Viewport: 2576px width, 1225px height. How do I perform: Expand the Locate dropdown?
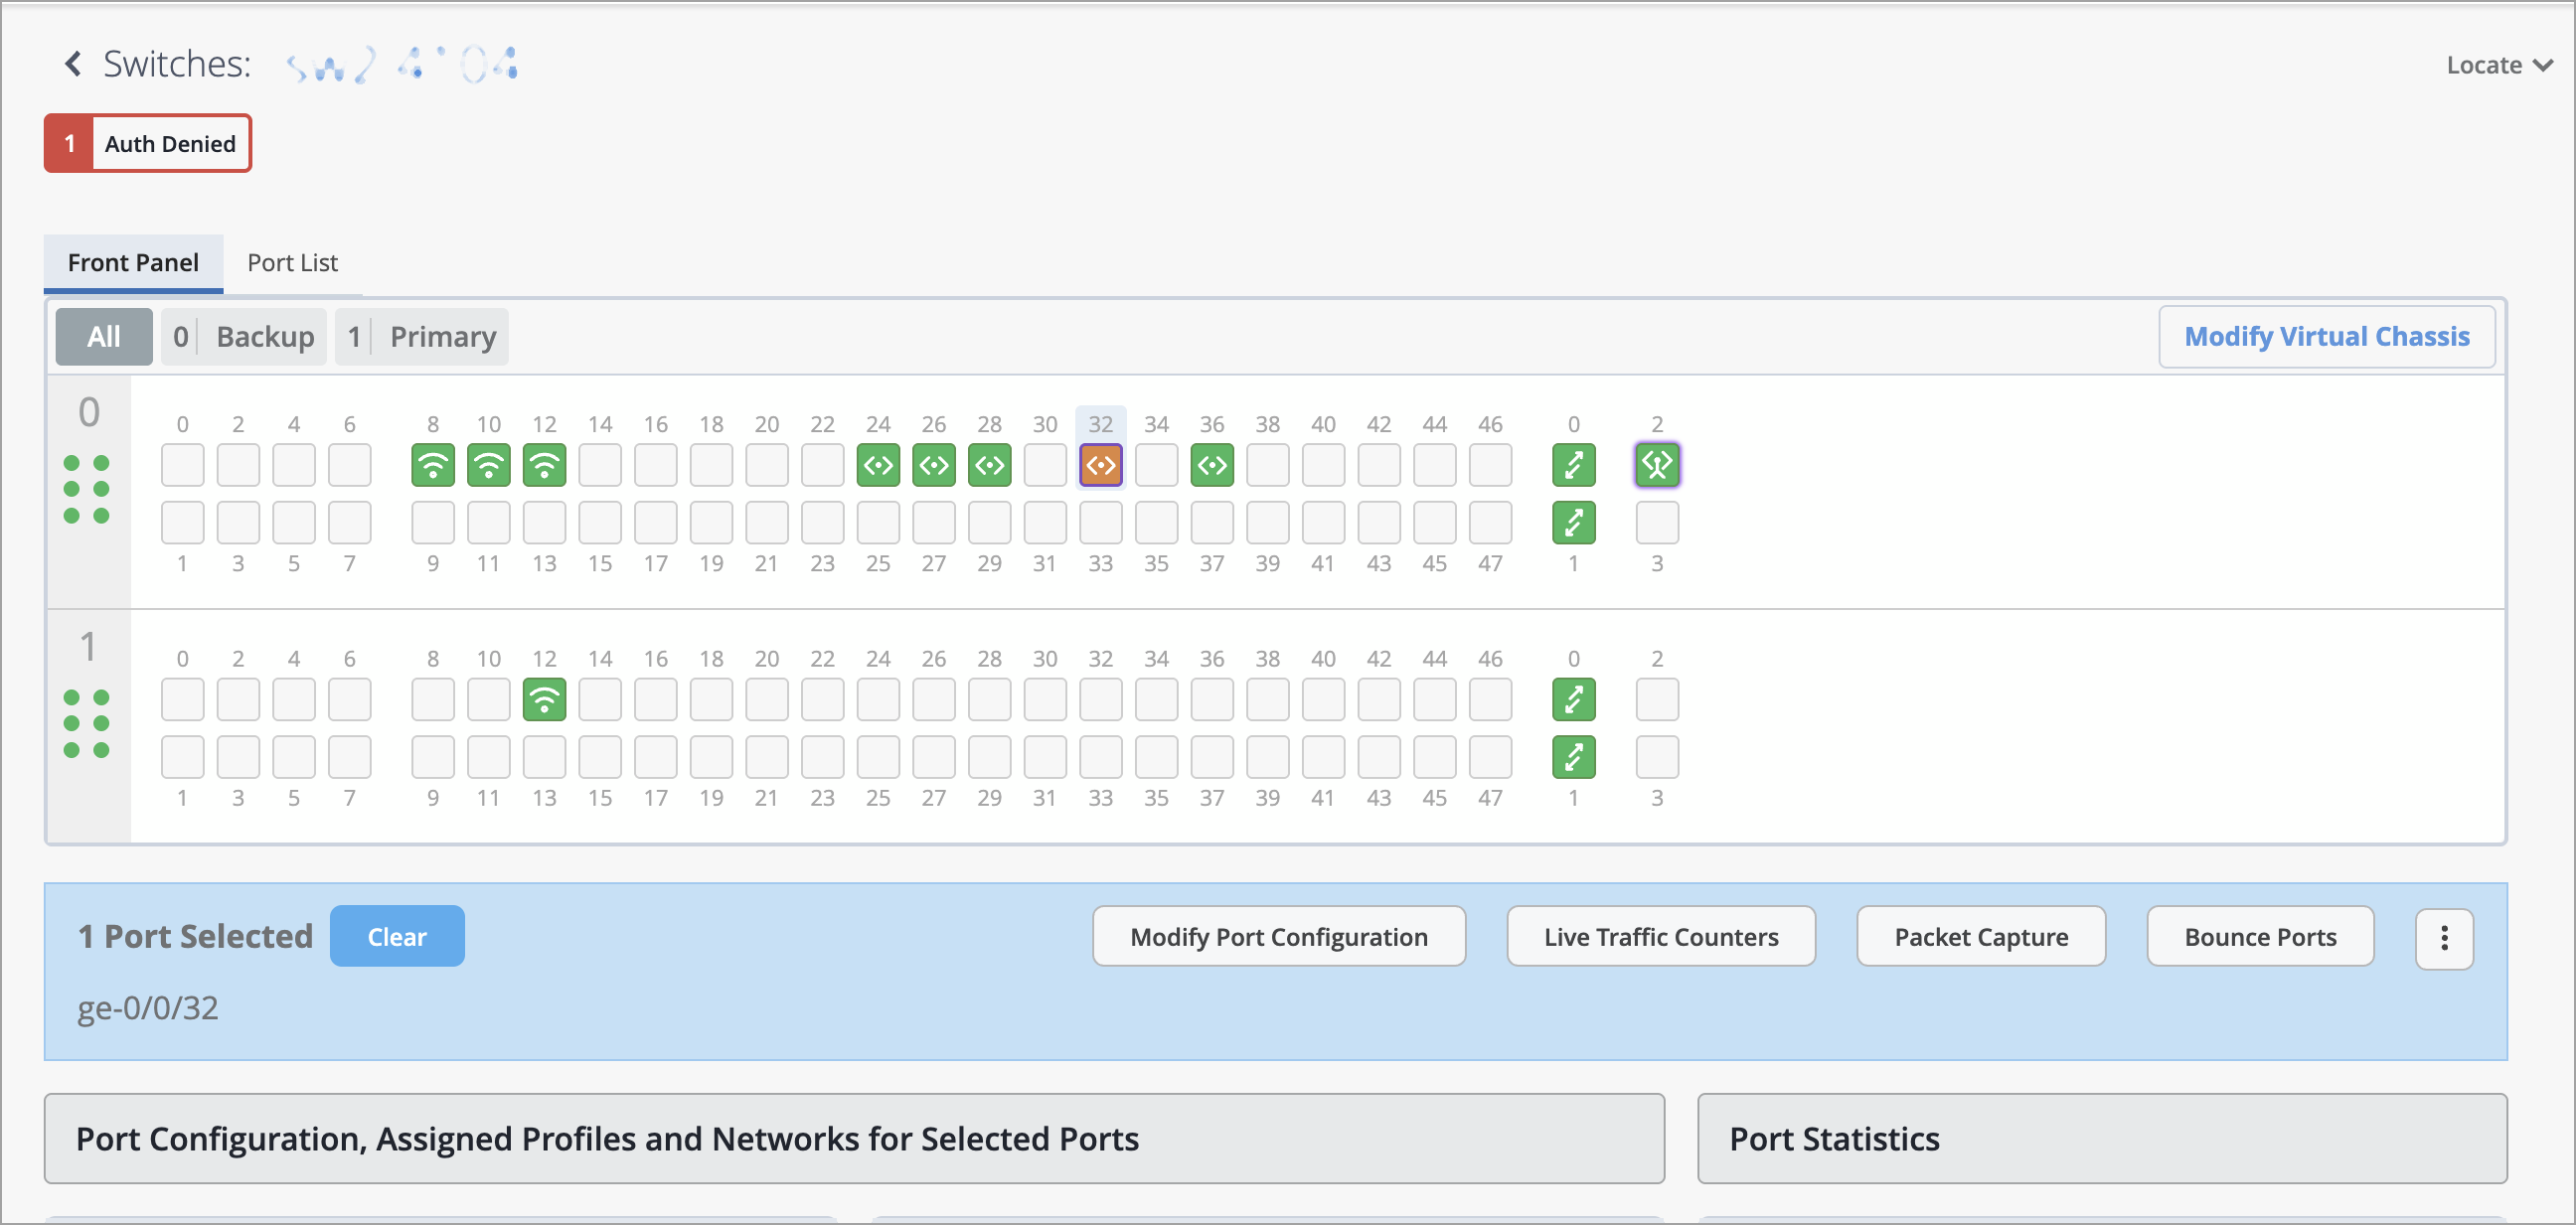click(x=2498, y=65)
